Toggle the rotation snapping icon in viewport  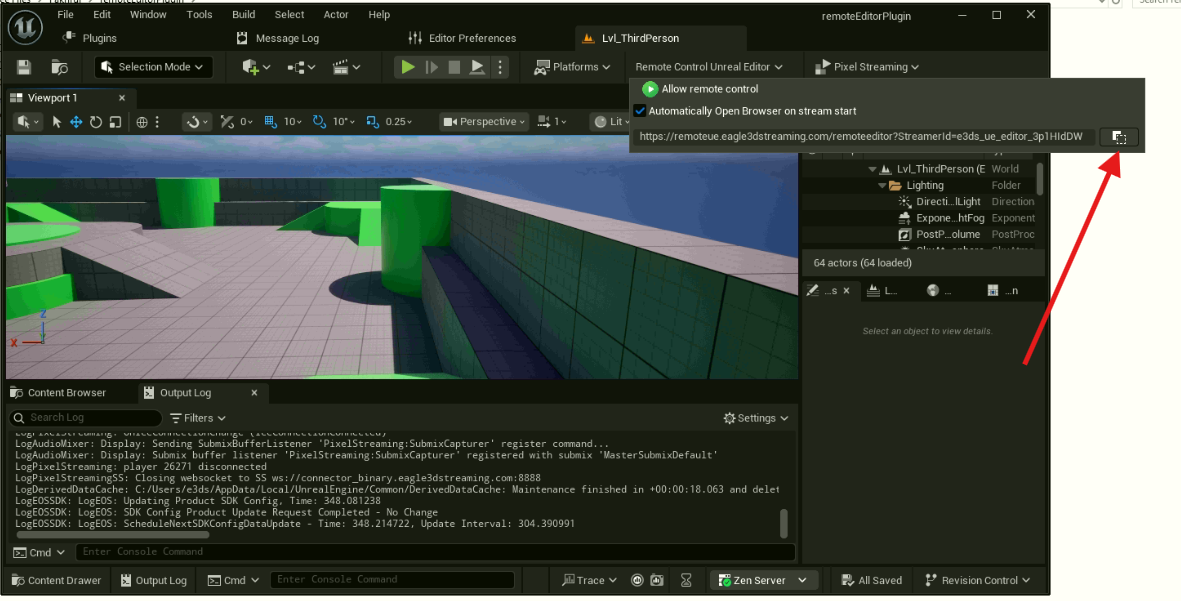tap(319, 122)
